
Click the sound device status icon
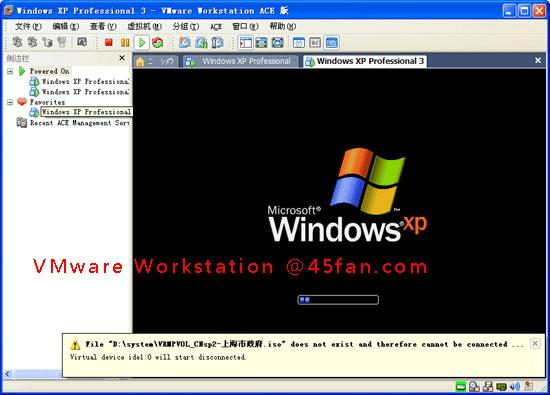click(x=515, y=387)
